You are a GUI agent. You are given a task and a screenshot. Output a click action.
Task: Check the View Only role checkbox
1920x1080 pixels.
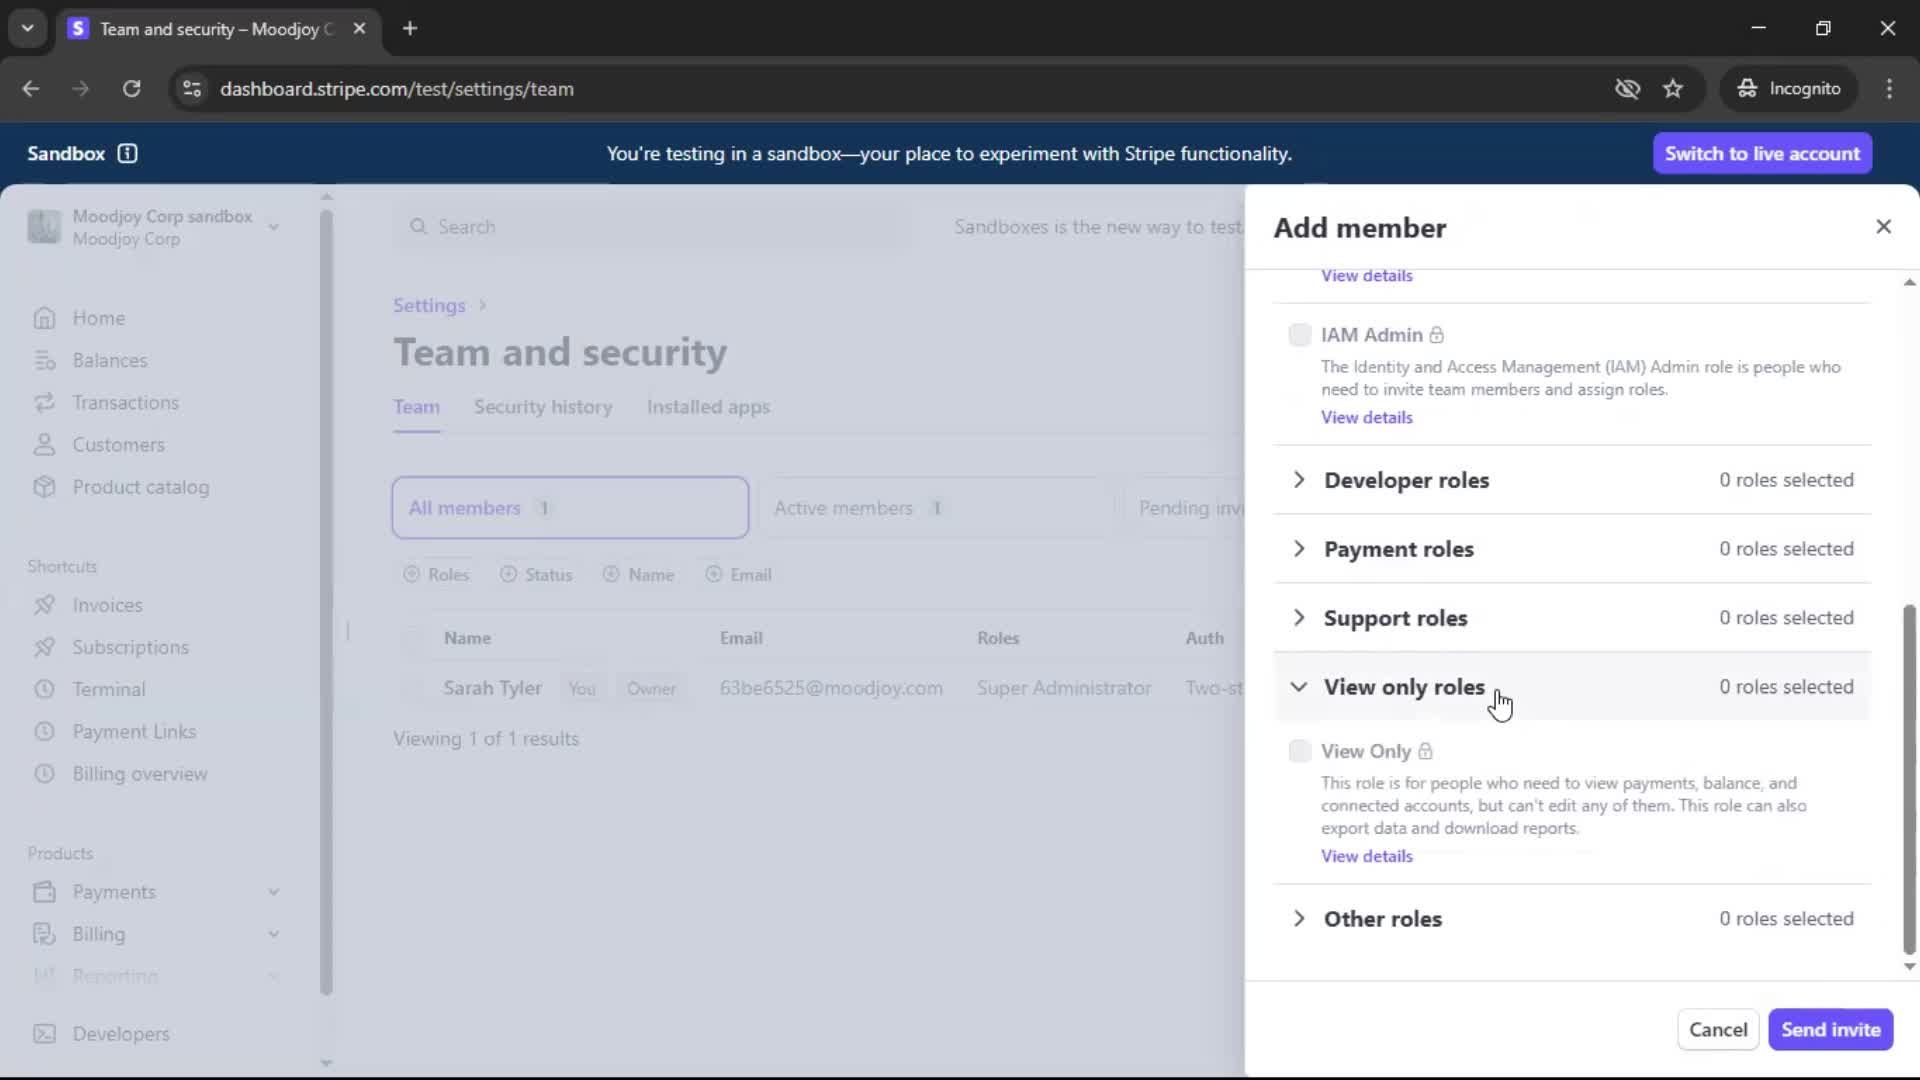point(1299,751)
